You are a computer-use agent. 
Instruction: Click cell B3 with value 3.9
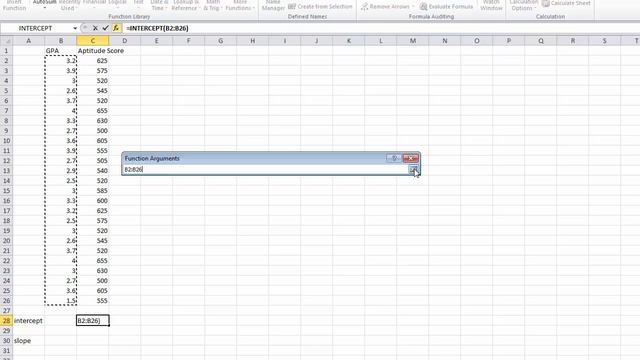61,71
